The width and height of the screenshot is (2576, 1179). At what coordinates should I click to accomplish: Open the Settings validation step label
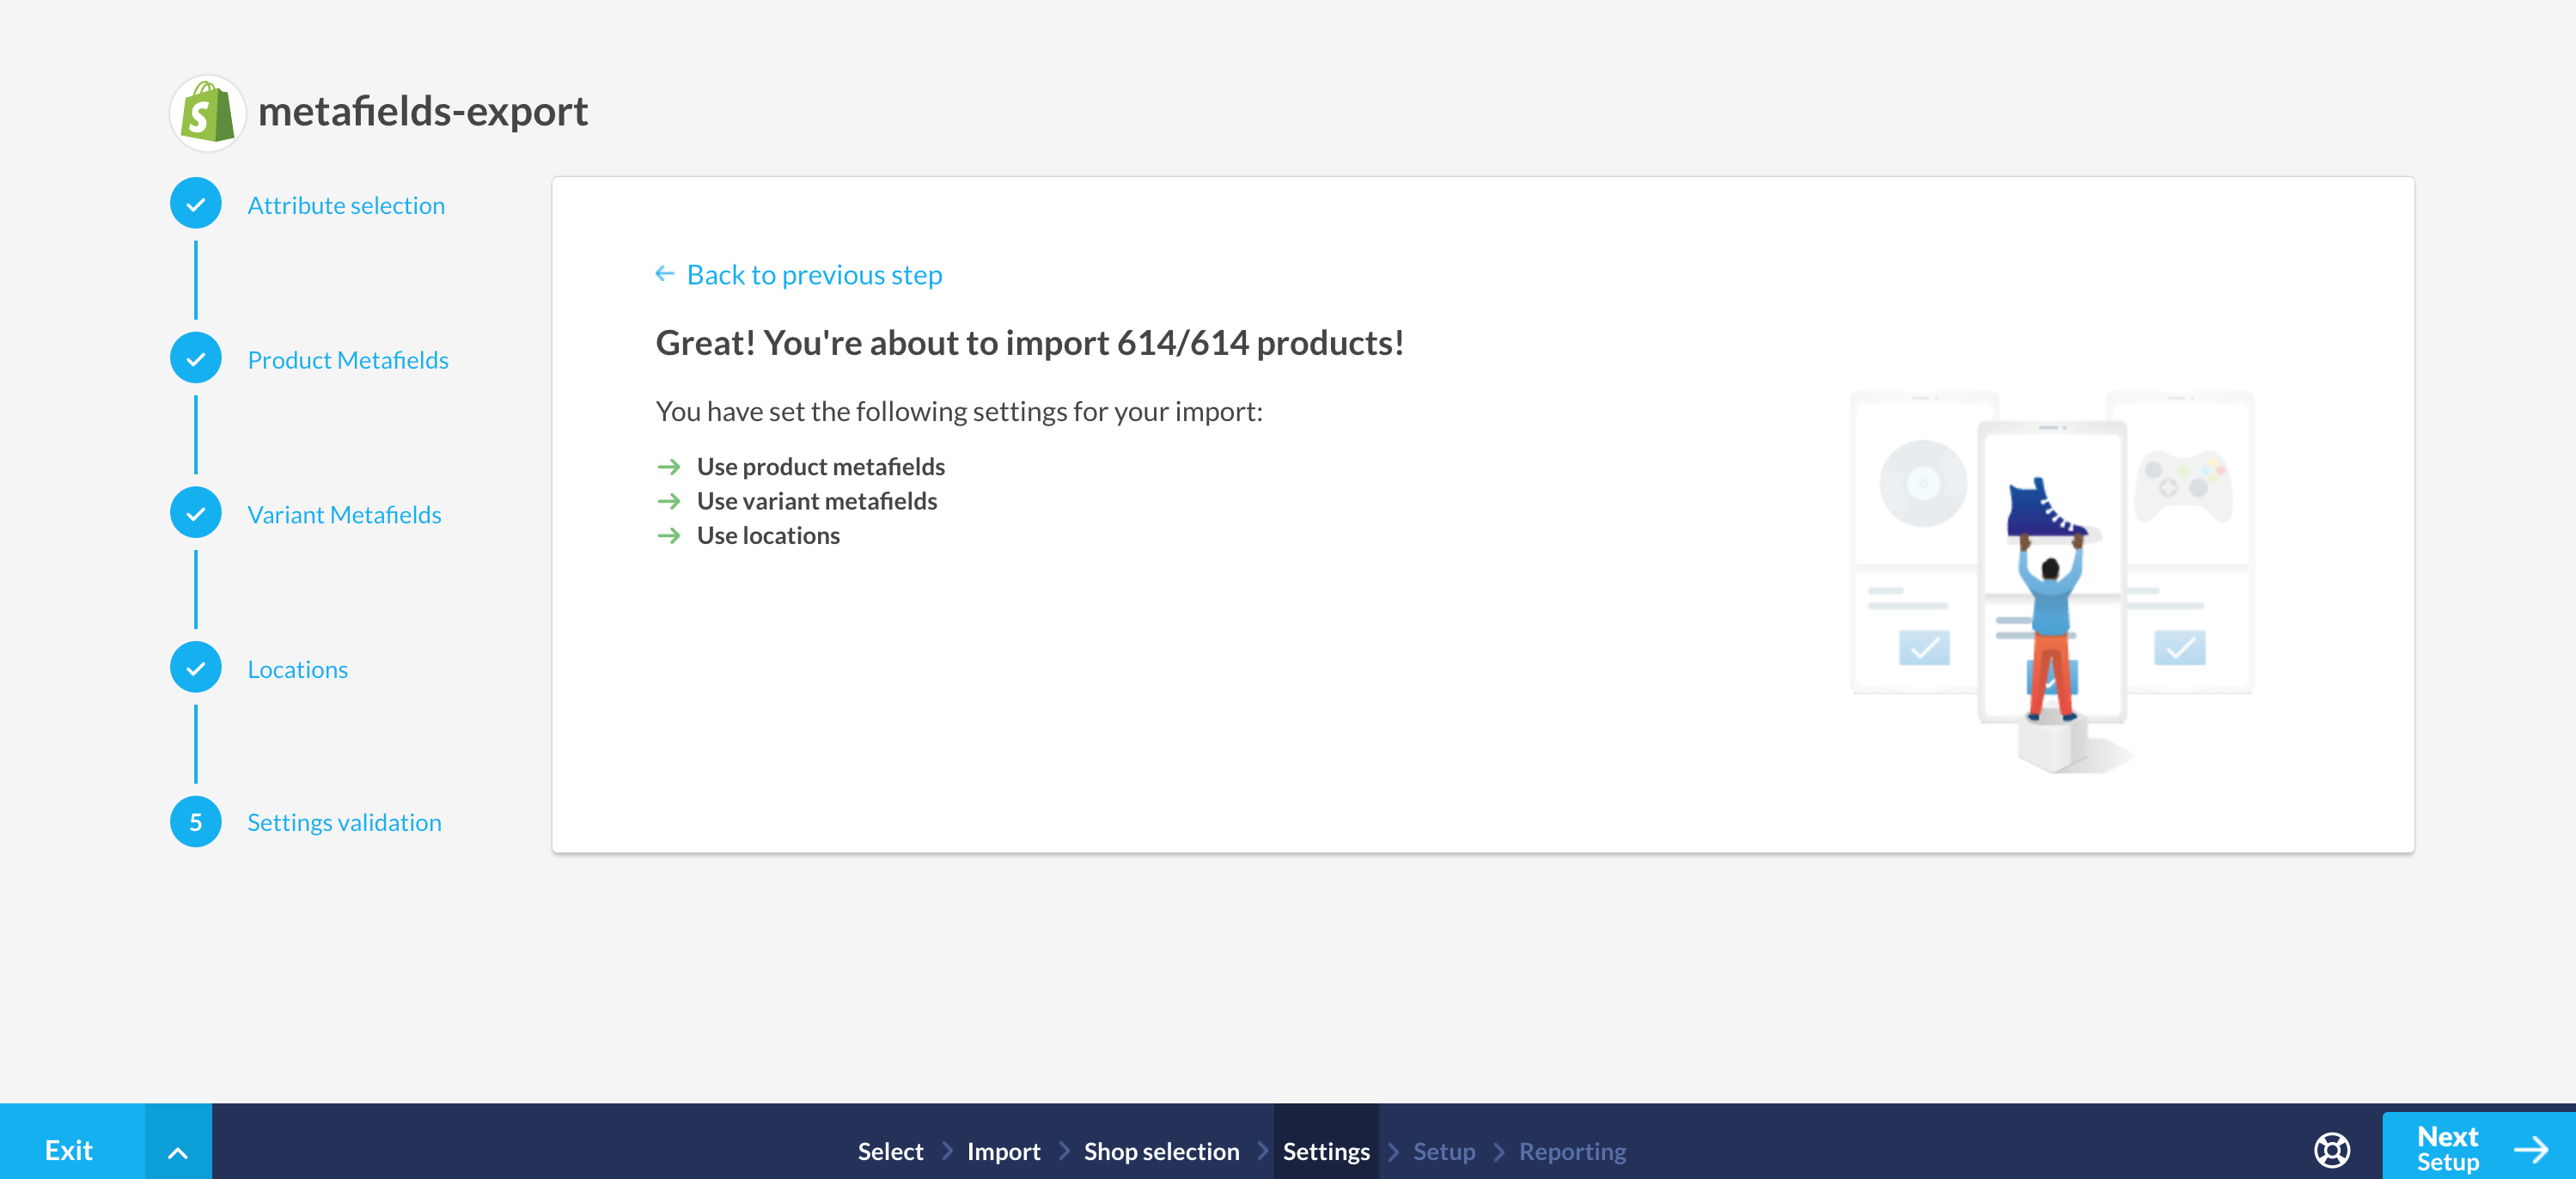pos(344,823)
